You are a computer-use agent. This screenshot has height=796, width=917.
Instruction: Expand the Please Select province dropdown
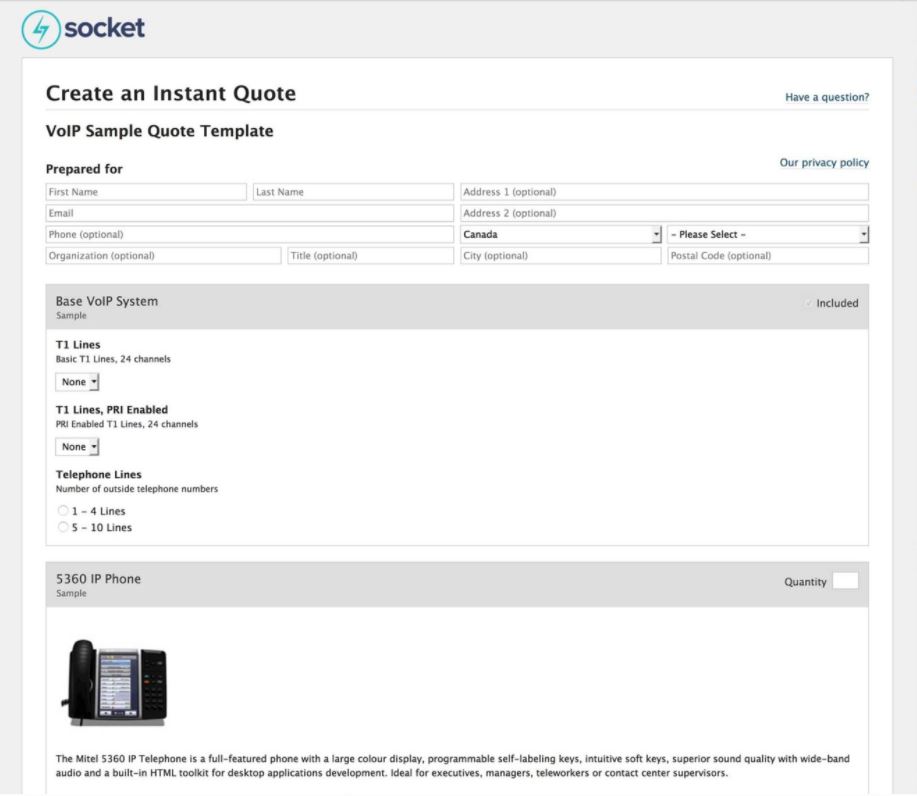767,234
